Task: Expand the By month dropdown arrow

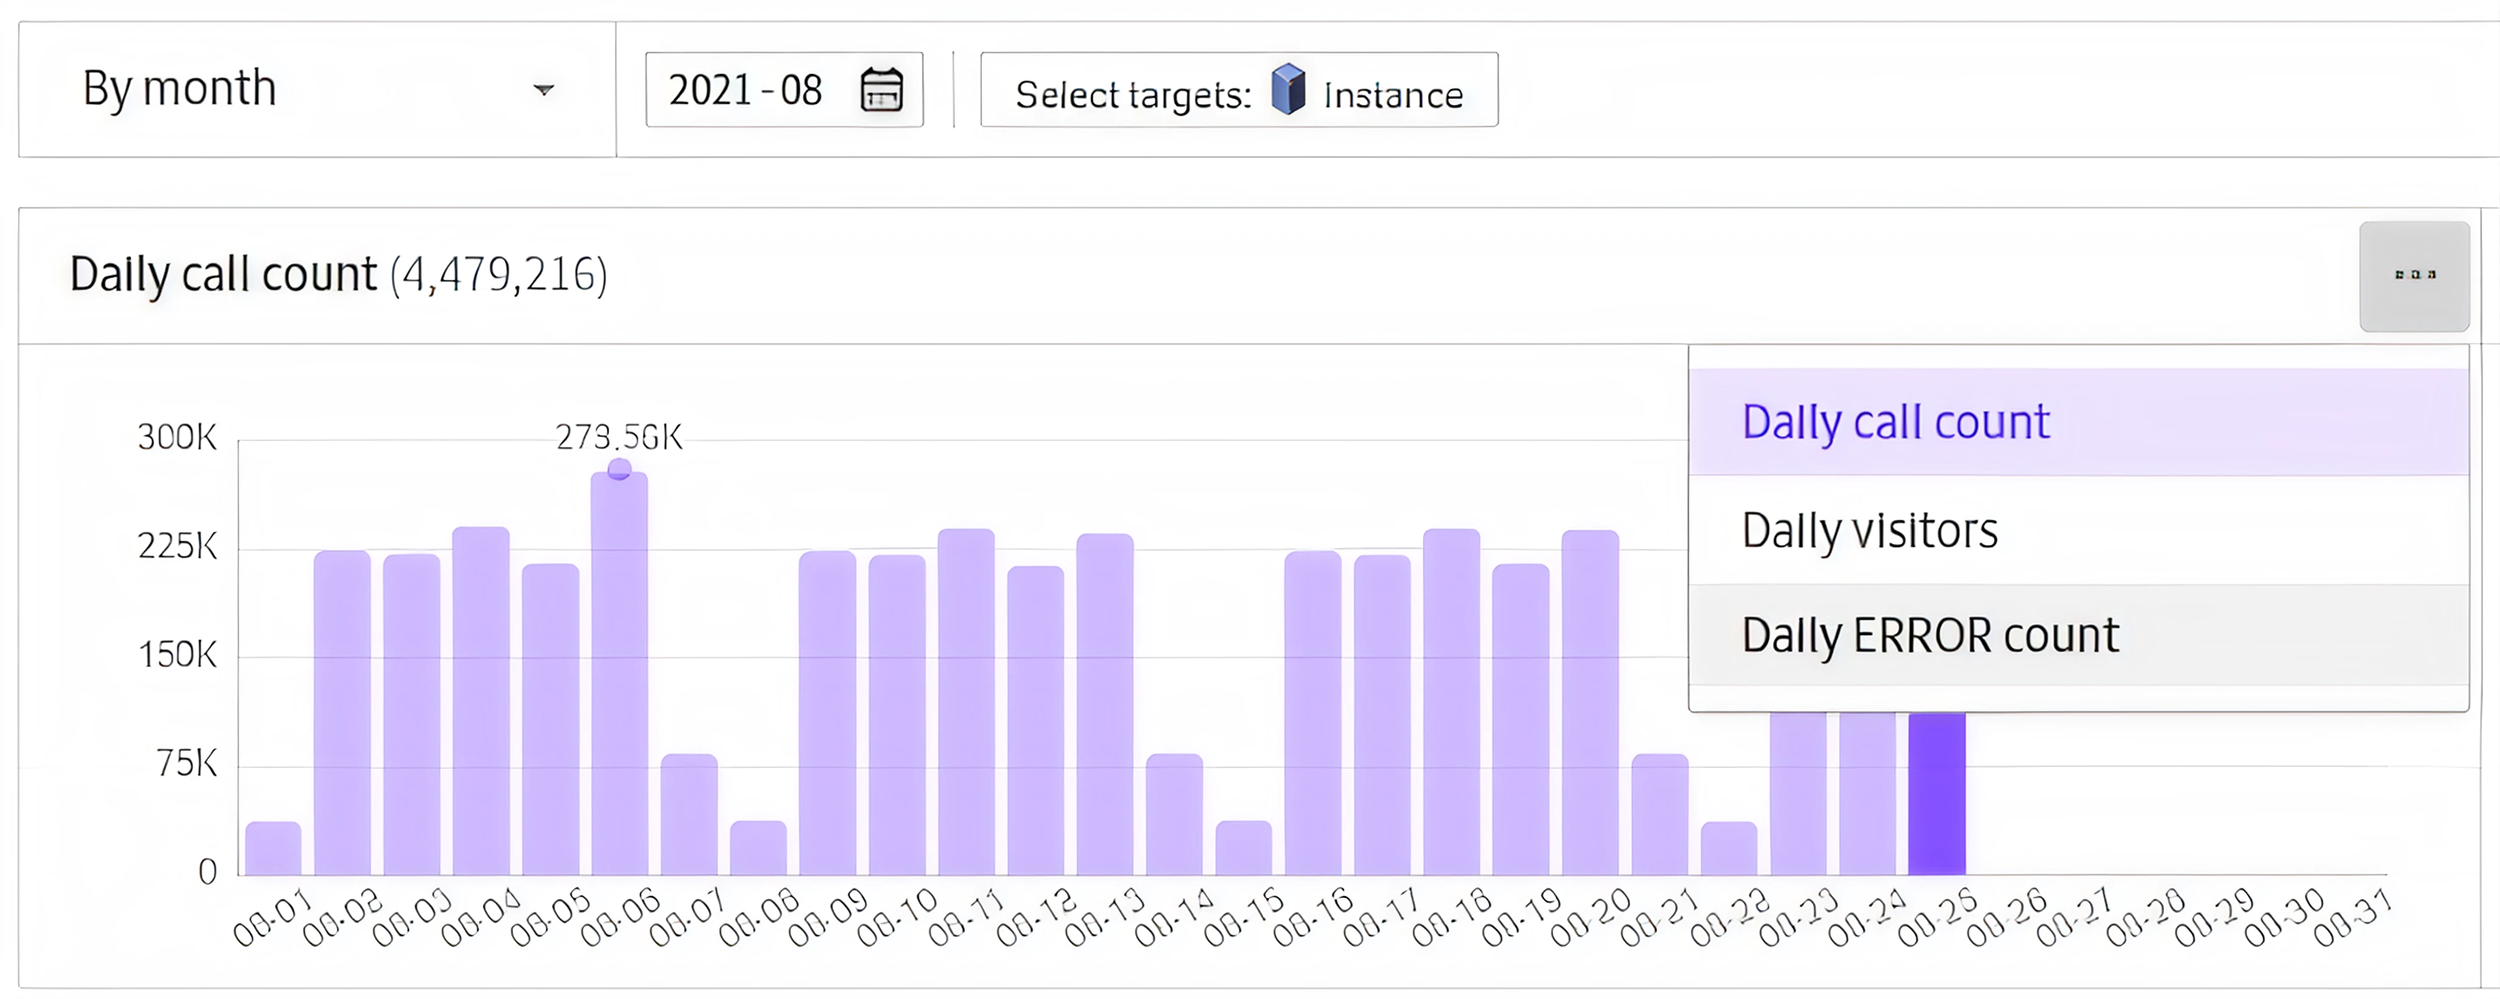Action: point(543,90)
